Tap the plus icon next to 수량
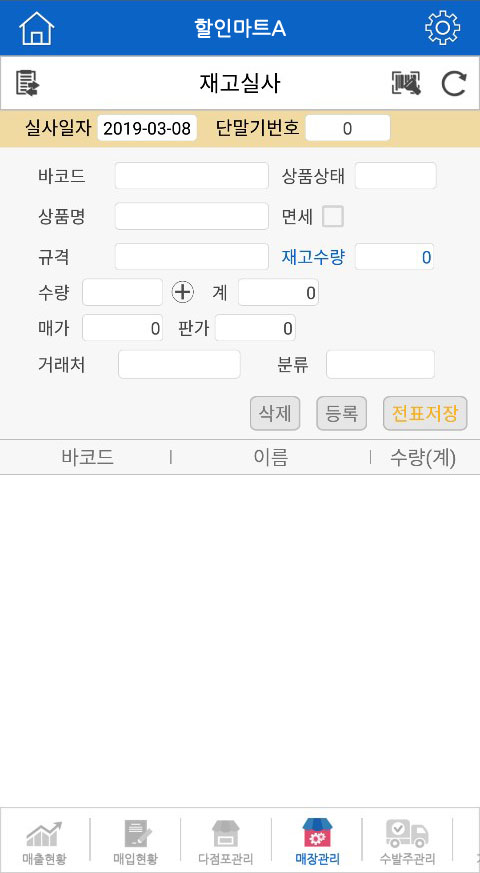480x873 pixels. coord(183,292)
